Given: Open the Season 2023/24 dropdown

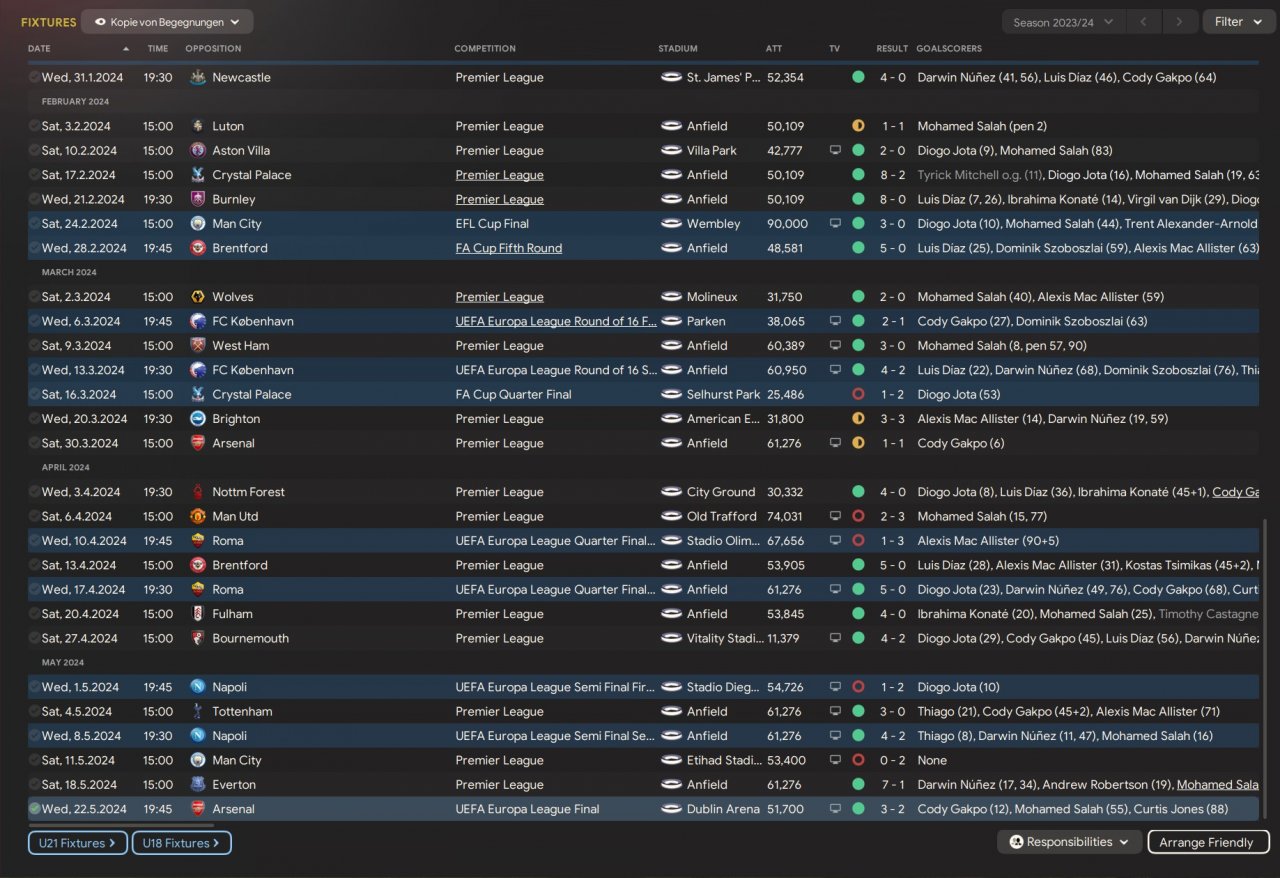Looking at the screenshot, I should point(1063,22).
